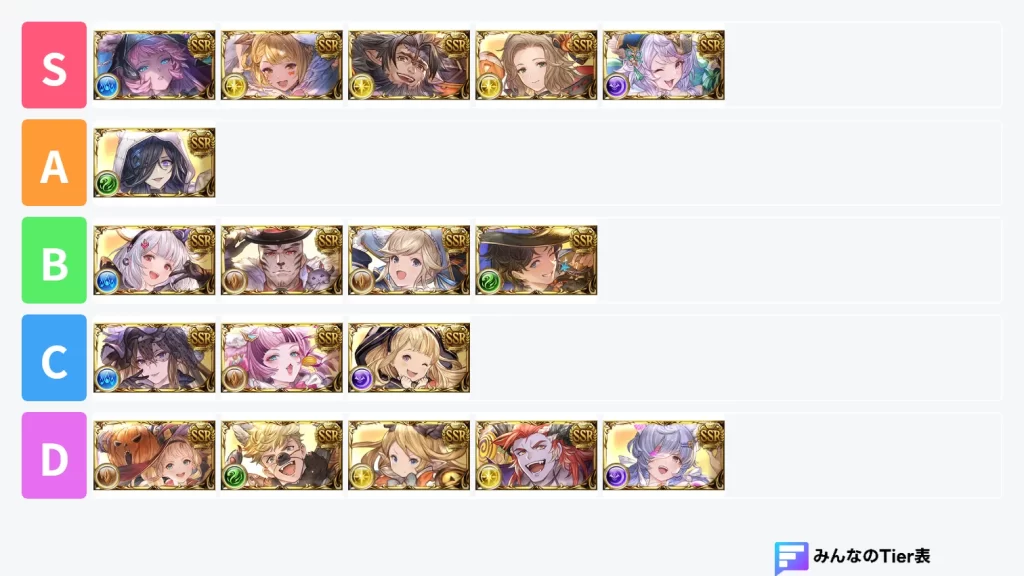1024x576 pixels.
Task: Select the orange A tier label
Action: [54, 163]
